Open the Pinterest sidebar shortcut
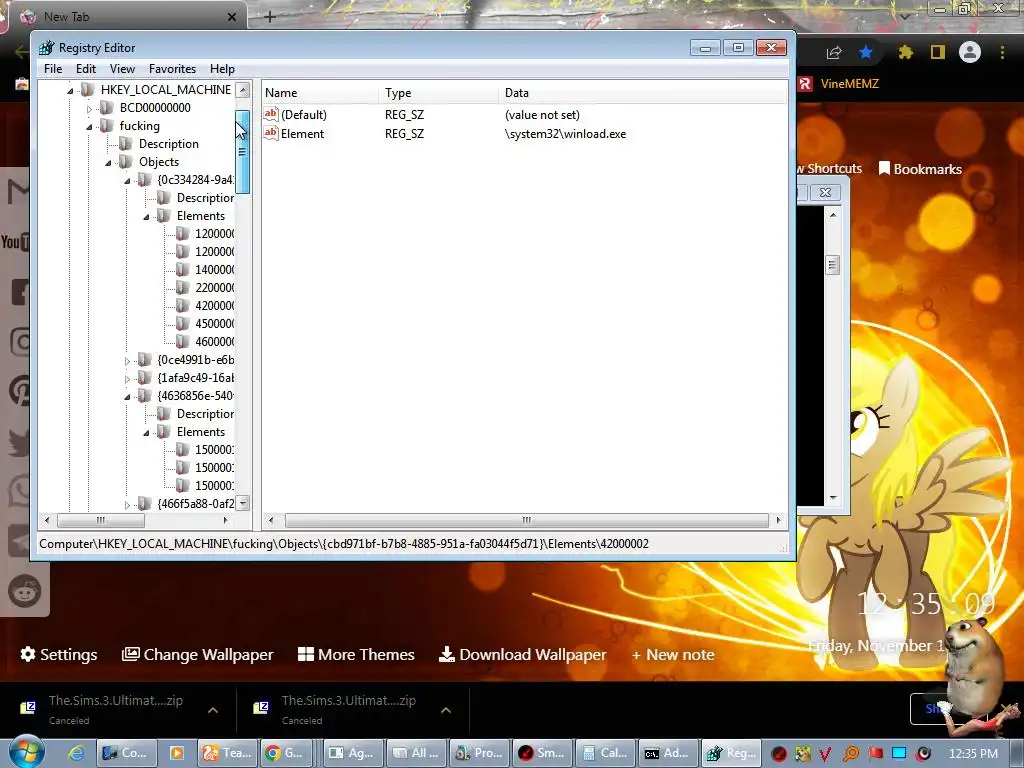1024x768 pixels. 21,391
